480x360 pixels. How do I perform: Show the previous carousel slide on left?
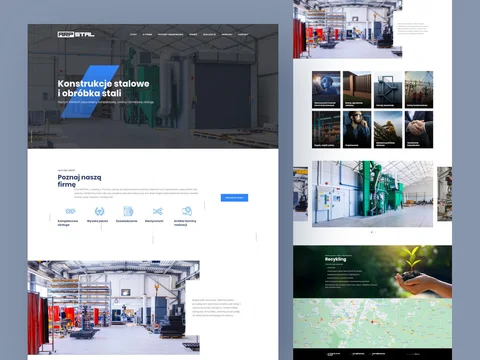point(300,194)
